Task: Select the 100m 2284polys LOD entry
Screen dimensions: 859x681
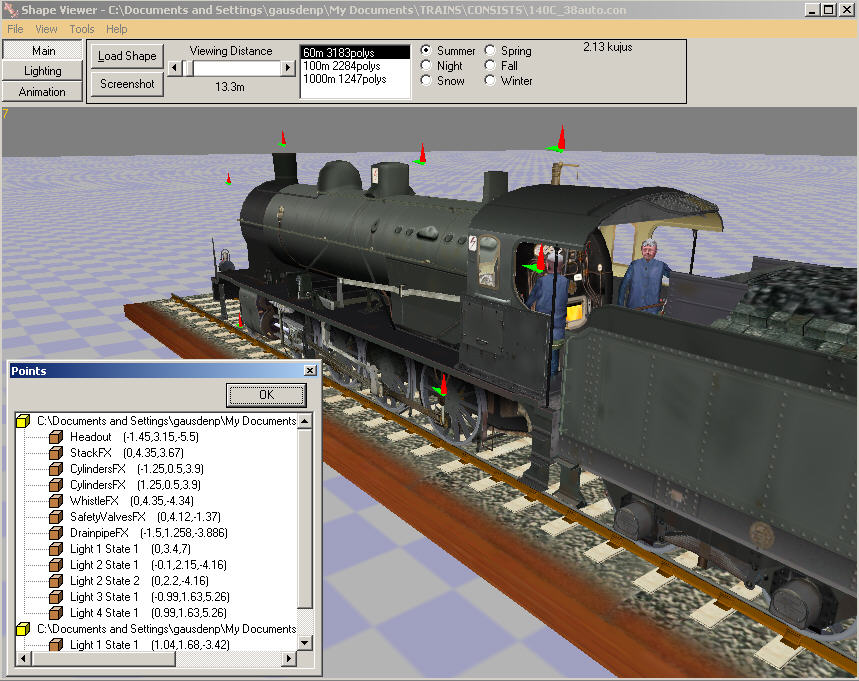Action: point(341,66)
